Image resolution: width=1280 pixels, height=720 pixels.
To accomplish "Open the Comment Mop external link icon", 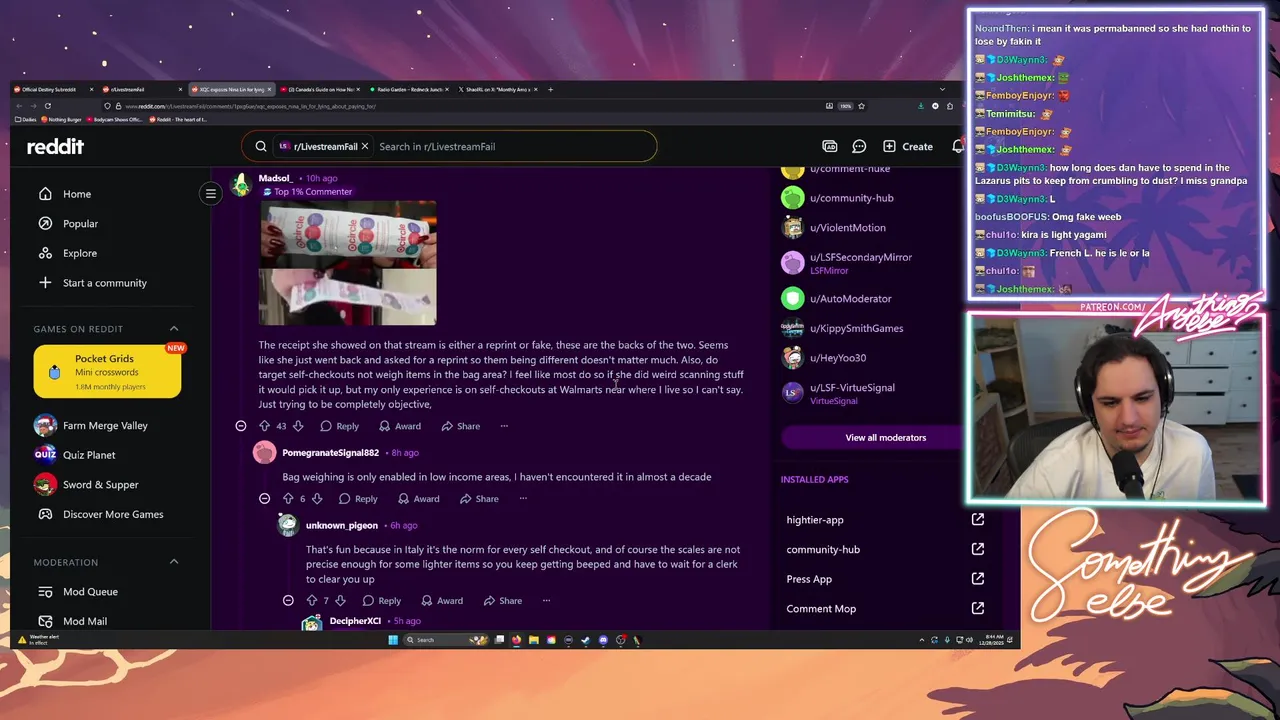I will pos(978,608).
